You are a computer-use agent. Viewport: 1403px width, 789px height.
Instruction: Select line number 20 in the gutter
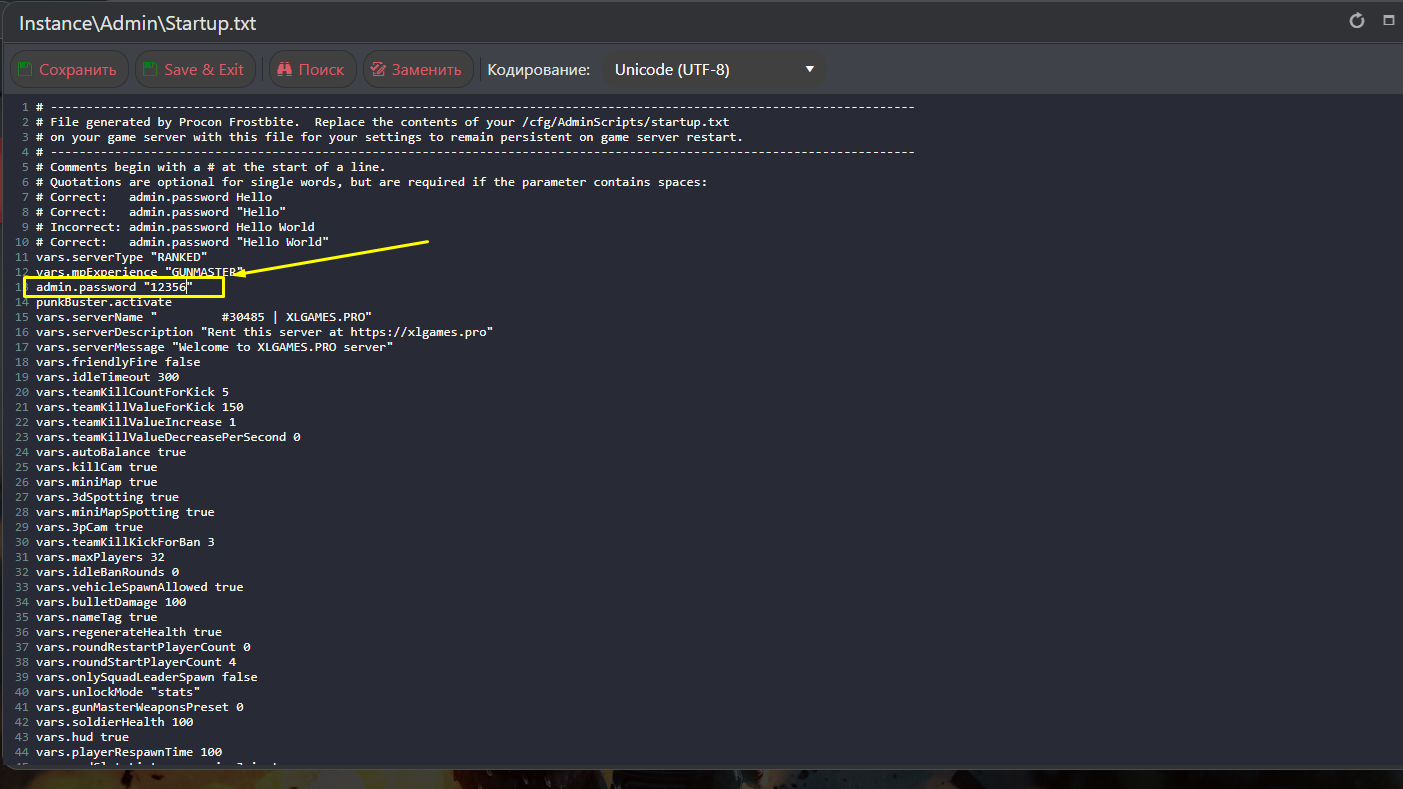(x=25, y=392)
